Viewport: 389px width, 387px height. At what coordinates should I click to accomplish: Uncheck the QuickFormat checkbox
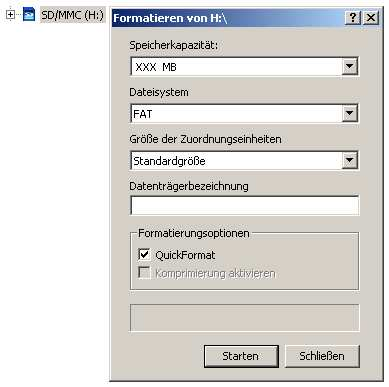click(x=144, y=254)
